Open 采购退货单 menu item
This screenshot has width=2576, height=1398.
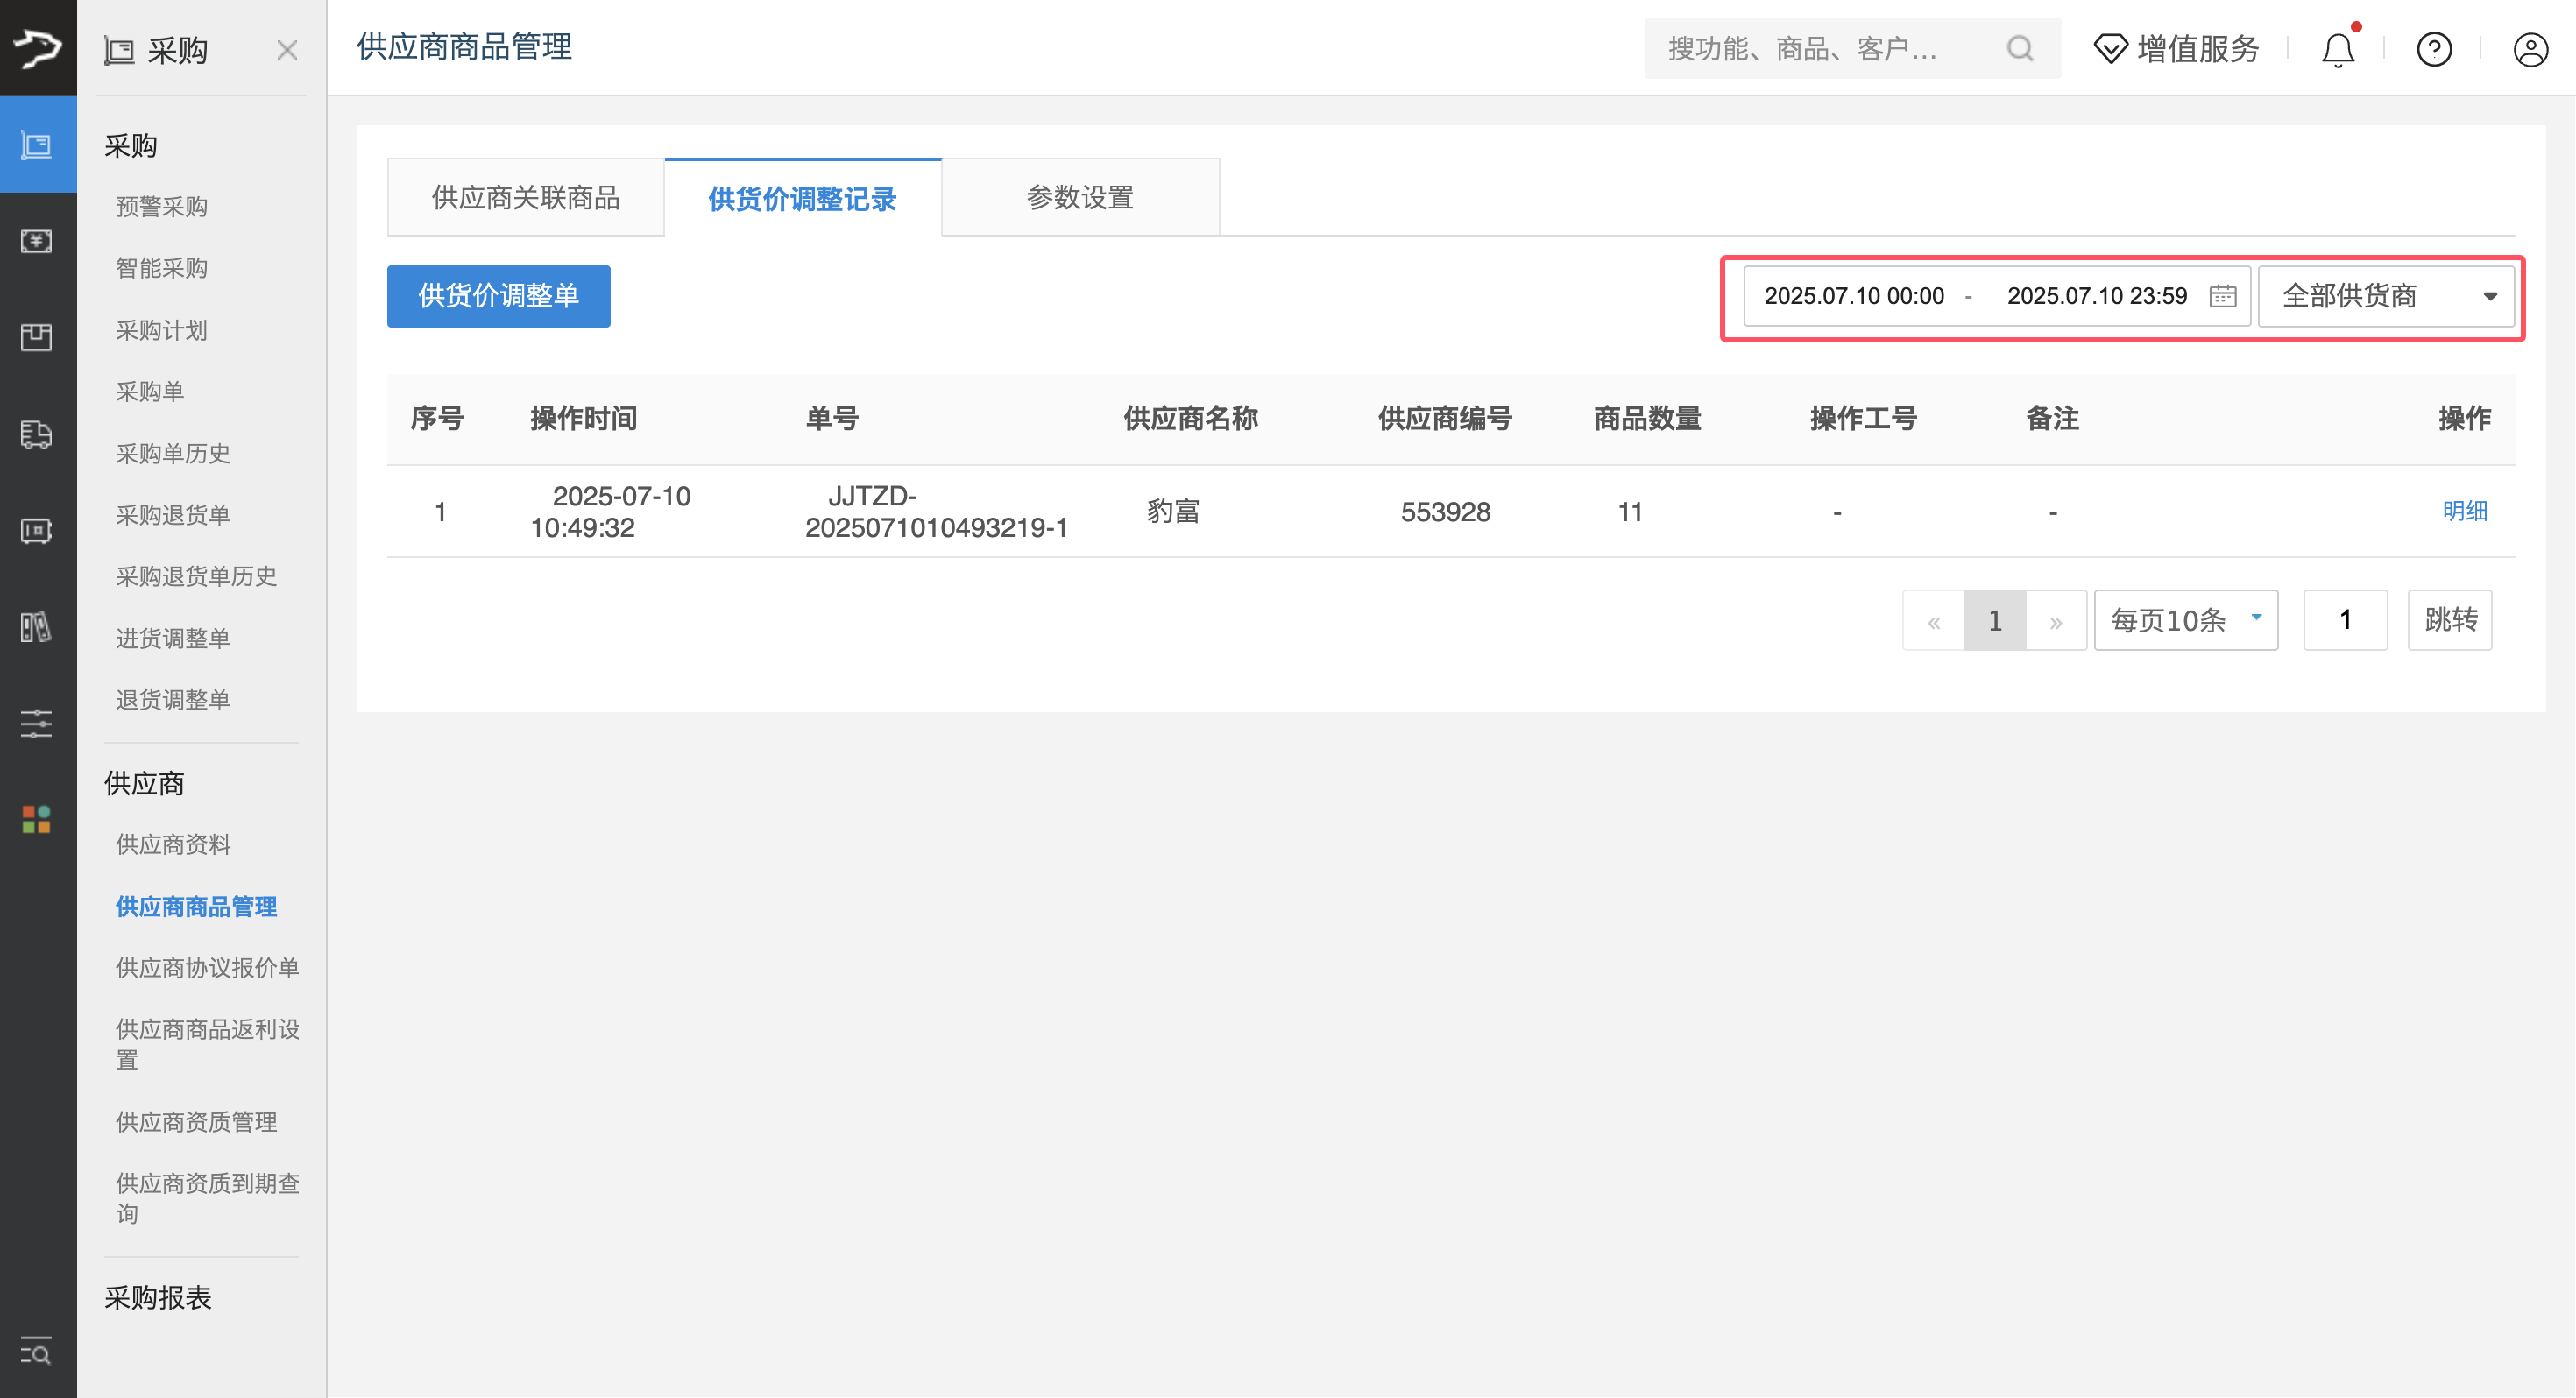(173, 515)
